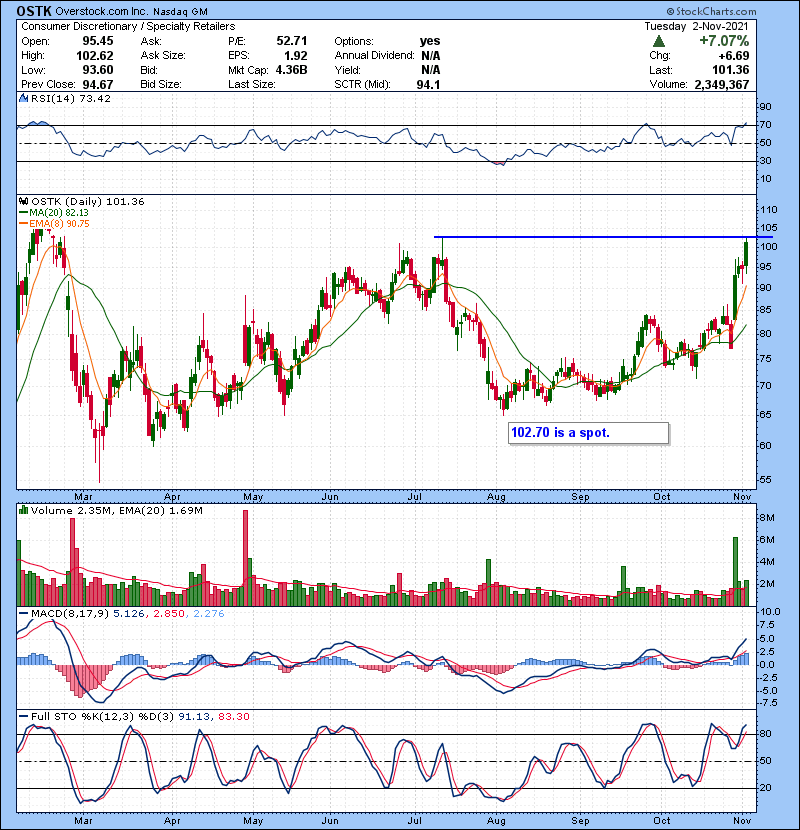Click the stochastic %D value 83.30

(233, 716)
